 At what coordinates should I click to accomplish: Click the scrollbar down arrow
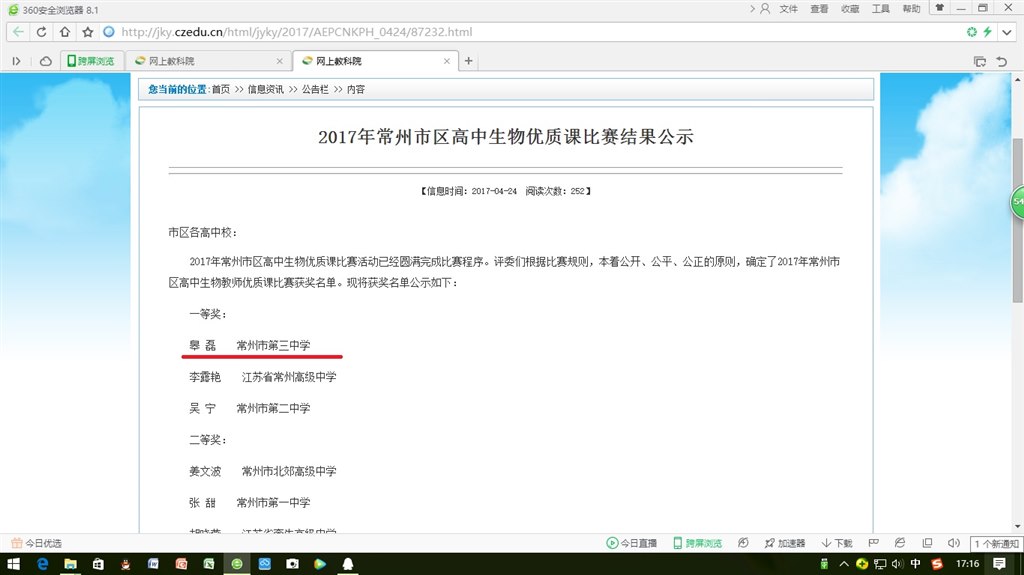point(1017,526)
